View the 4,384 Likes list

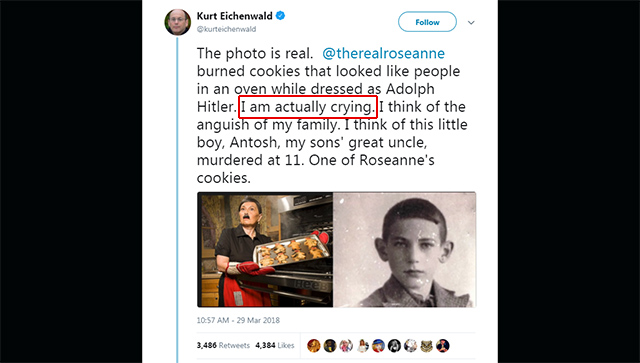point(275,345)
